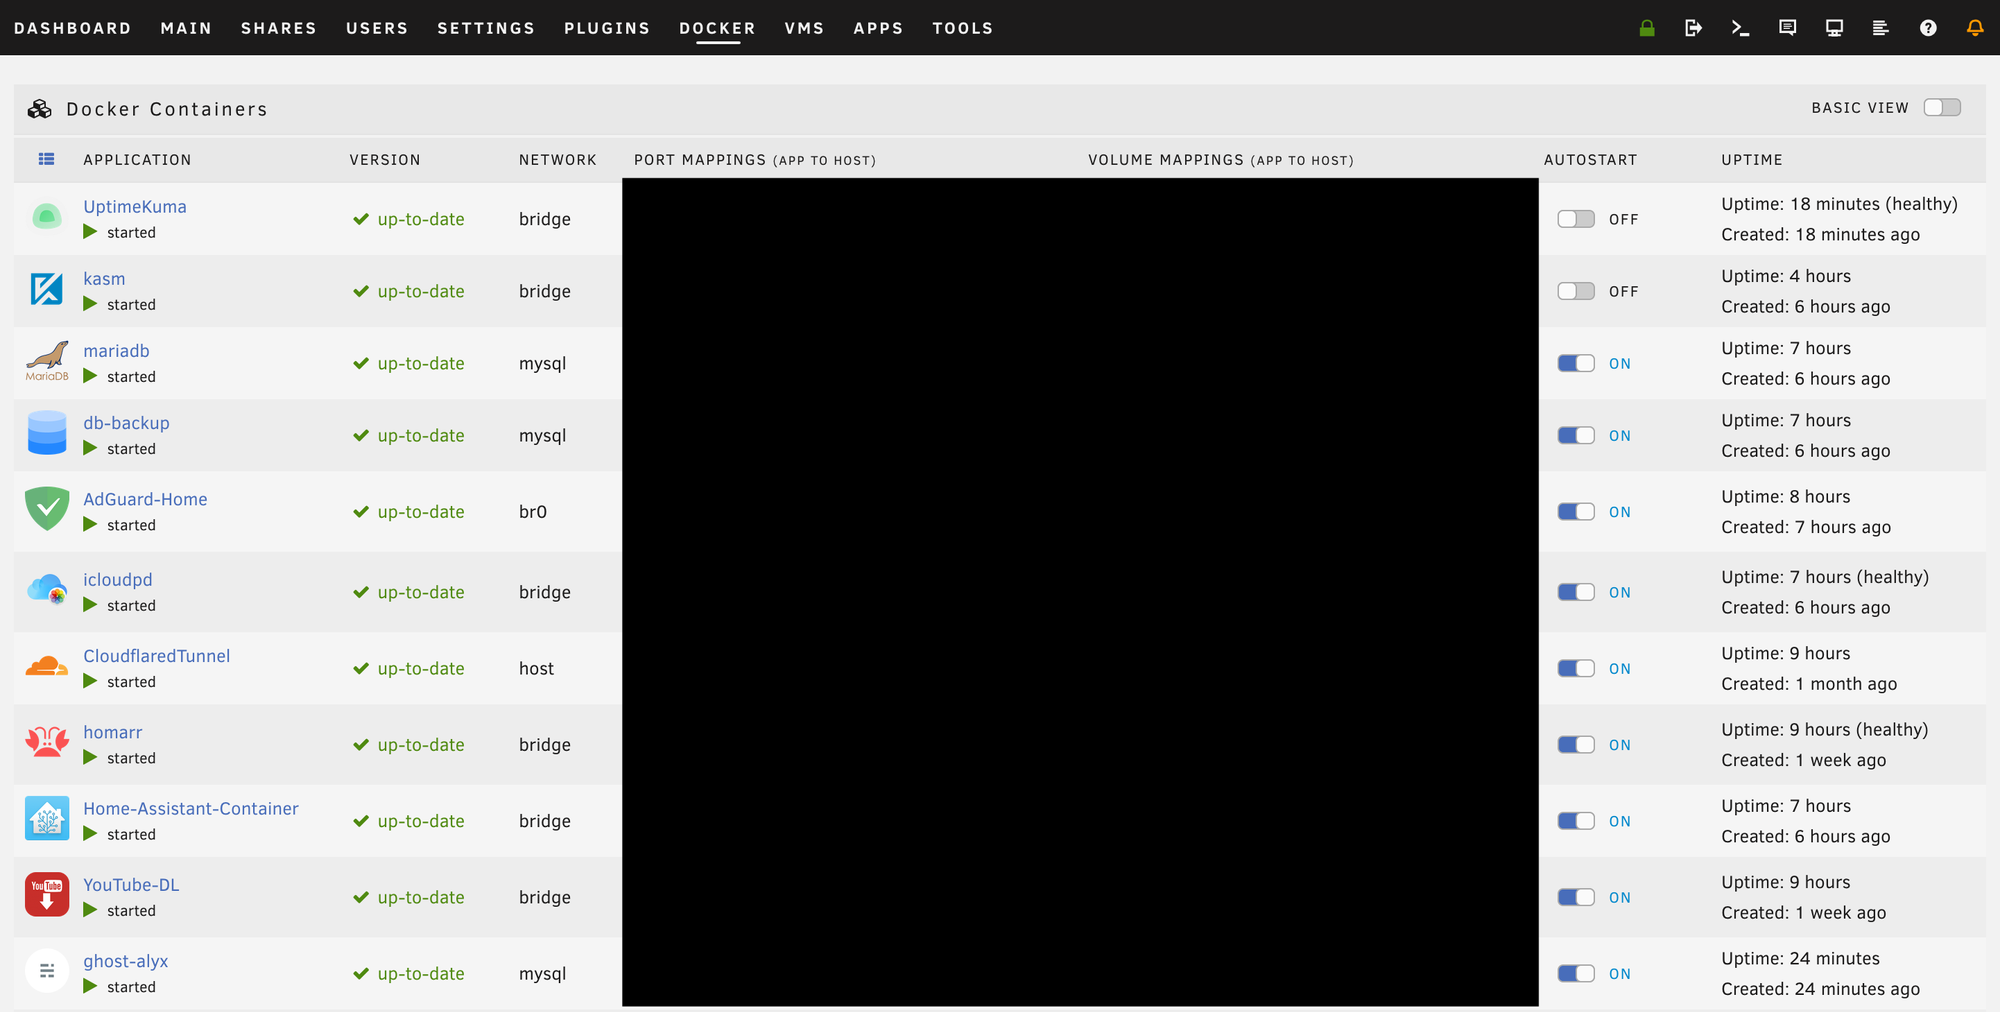Click the AdGuard-Home shield icon

46,509
